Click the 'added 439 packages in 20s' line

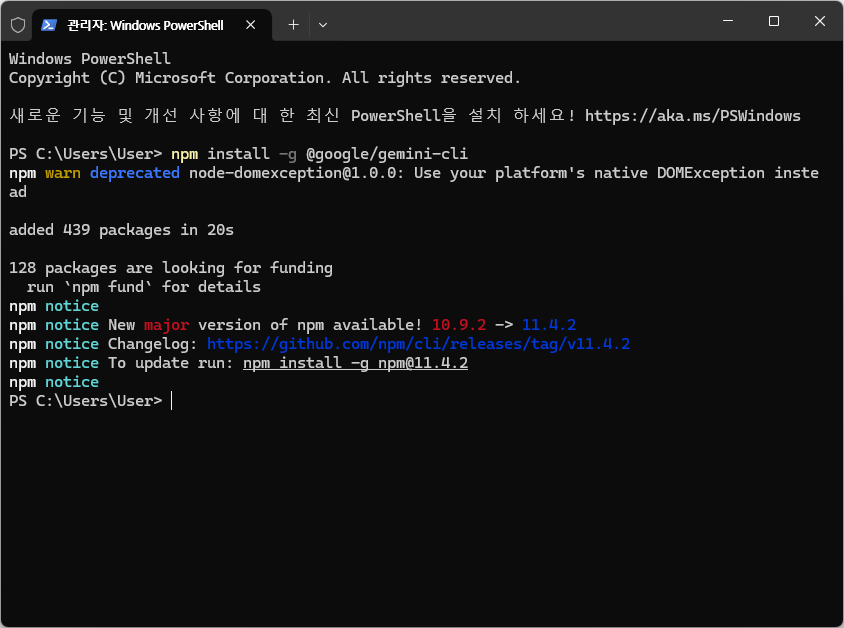[x=121, y=230]
